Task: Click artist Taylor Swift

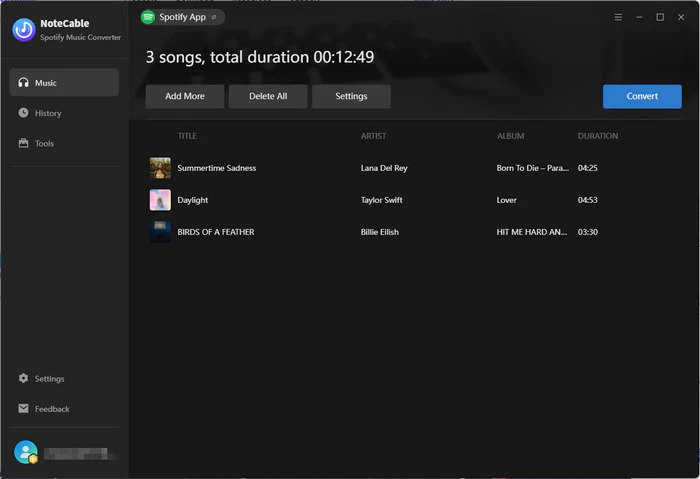Action: (381, 200)
